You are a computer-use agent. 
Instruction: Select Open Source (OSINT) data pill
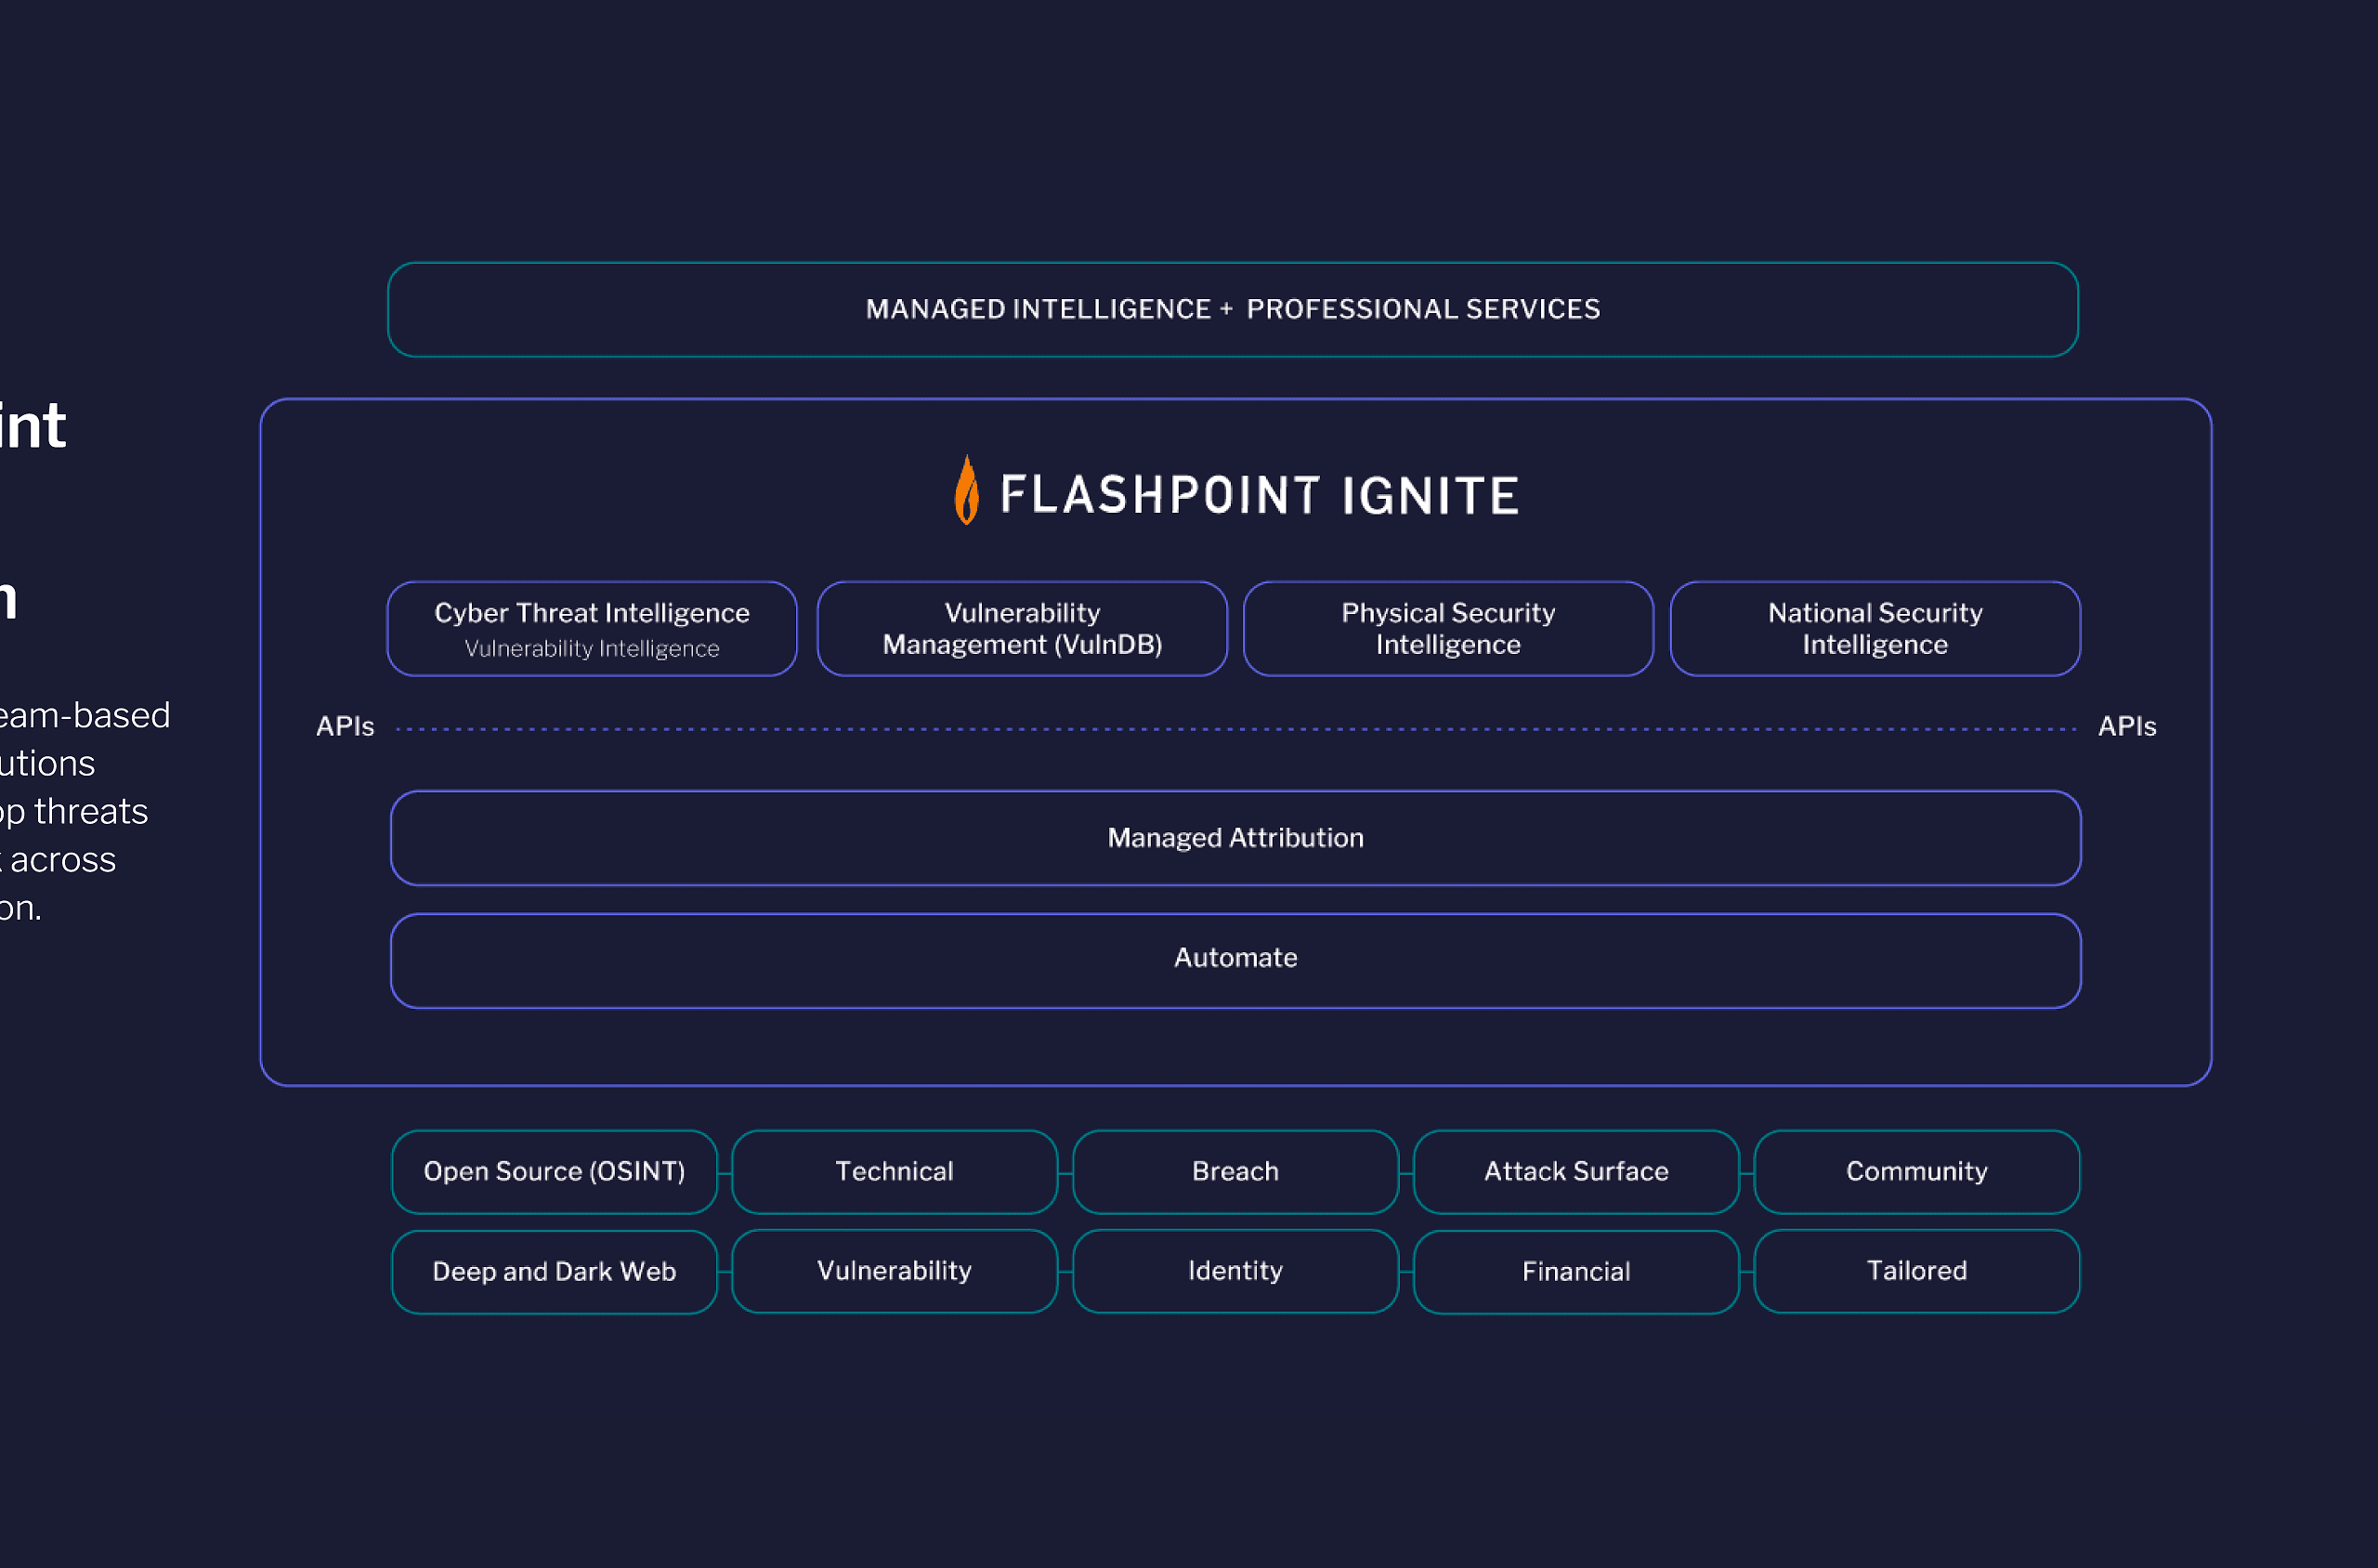point(554,1171)
